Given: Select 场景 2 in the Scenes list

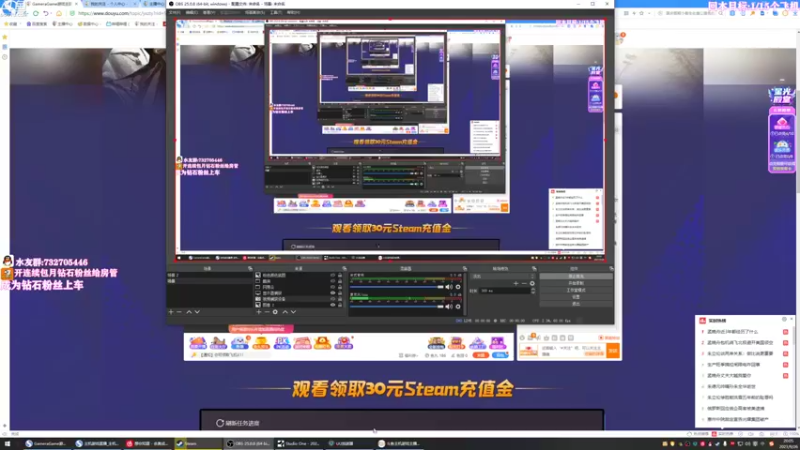Looking at the screenshot, I should pyautogui.click(x=210, y=275).
